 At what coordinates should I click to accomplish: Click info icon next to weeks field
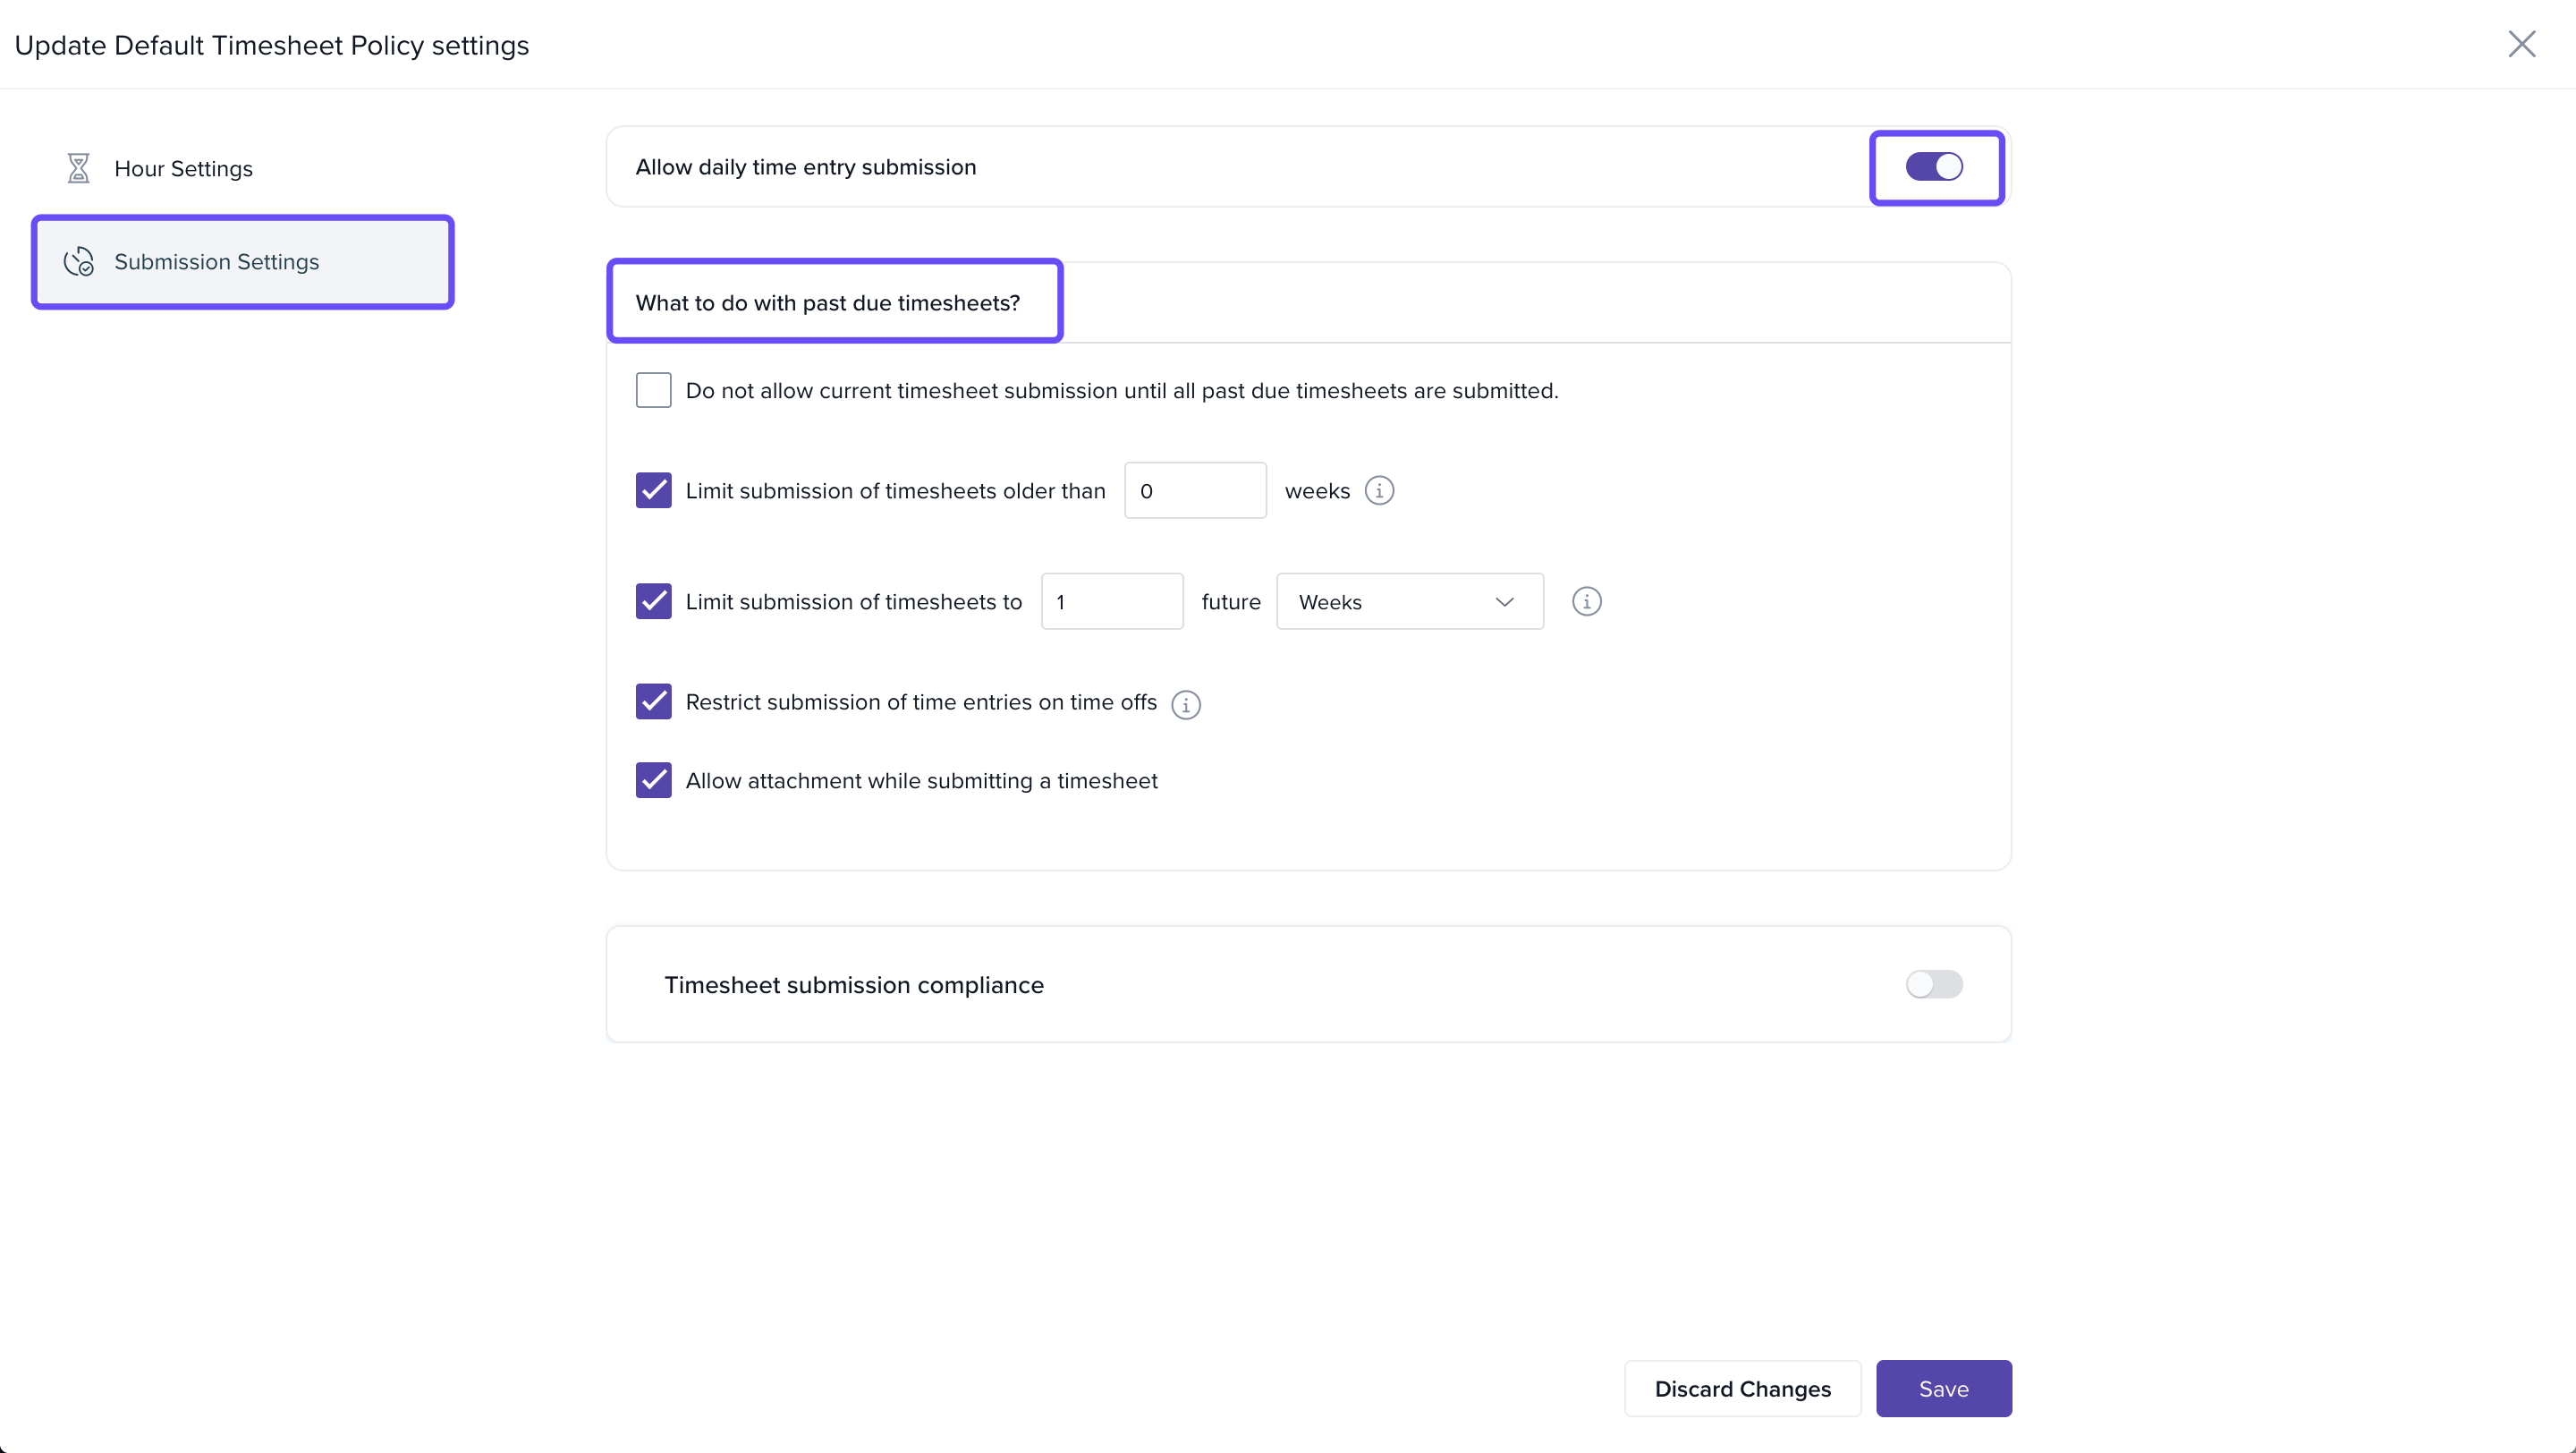tap(1379, 491)
